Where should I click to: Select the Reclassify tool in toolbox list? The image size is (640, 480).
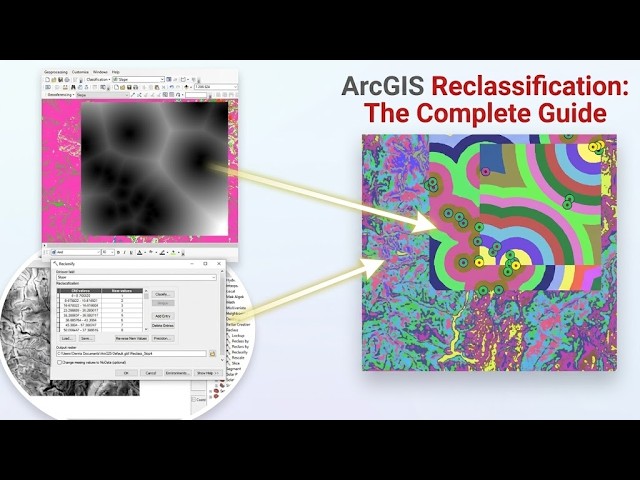240,352
